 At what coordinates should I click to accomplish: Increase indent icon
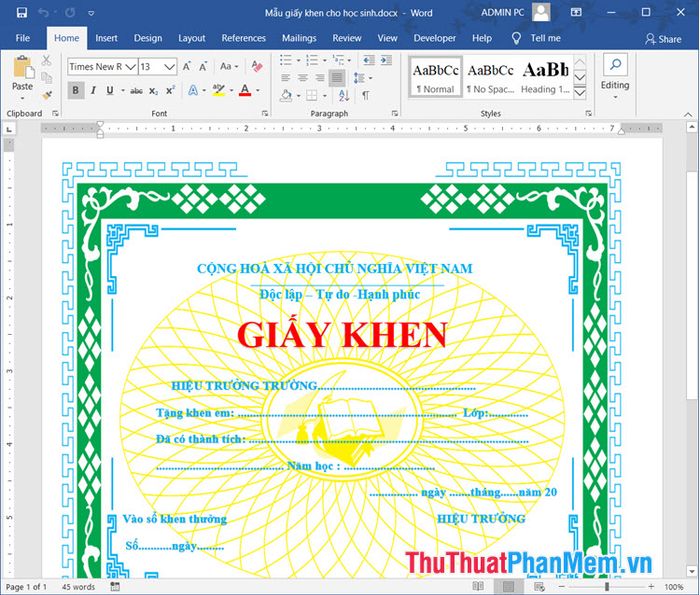coord(386,60)
